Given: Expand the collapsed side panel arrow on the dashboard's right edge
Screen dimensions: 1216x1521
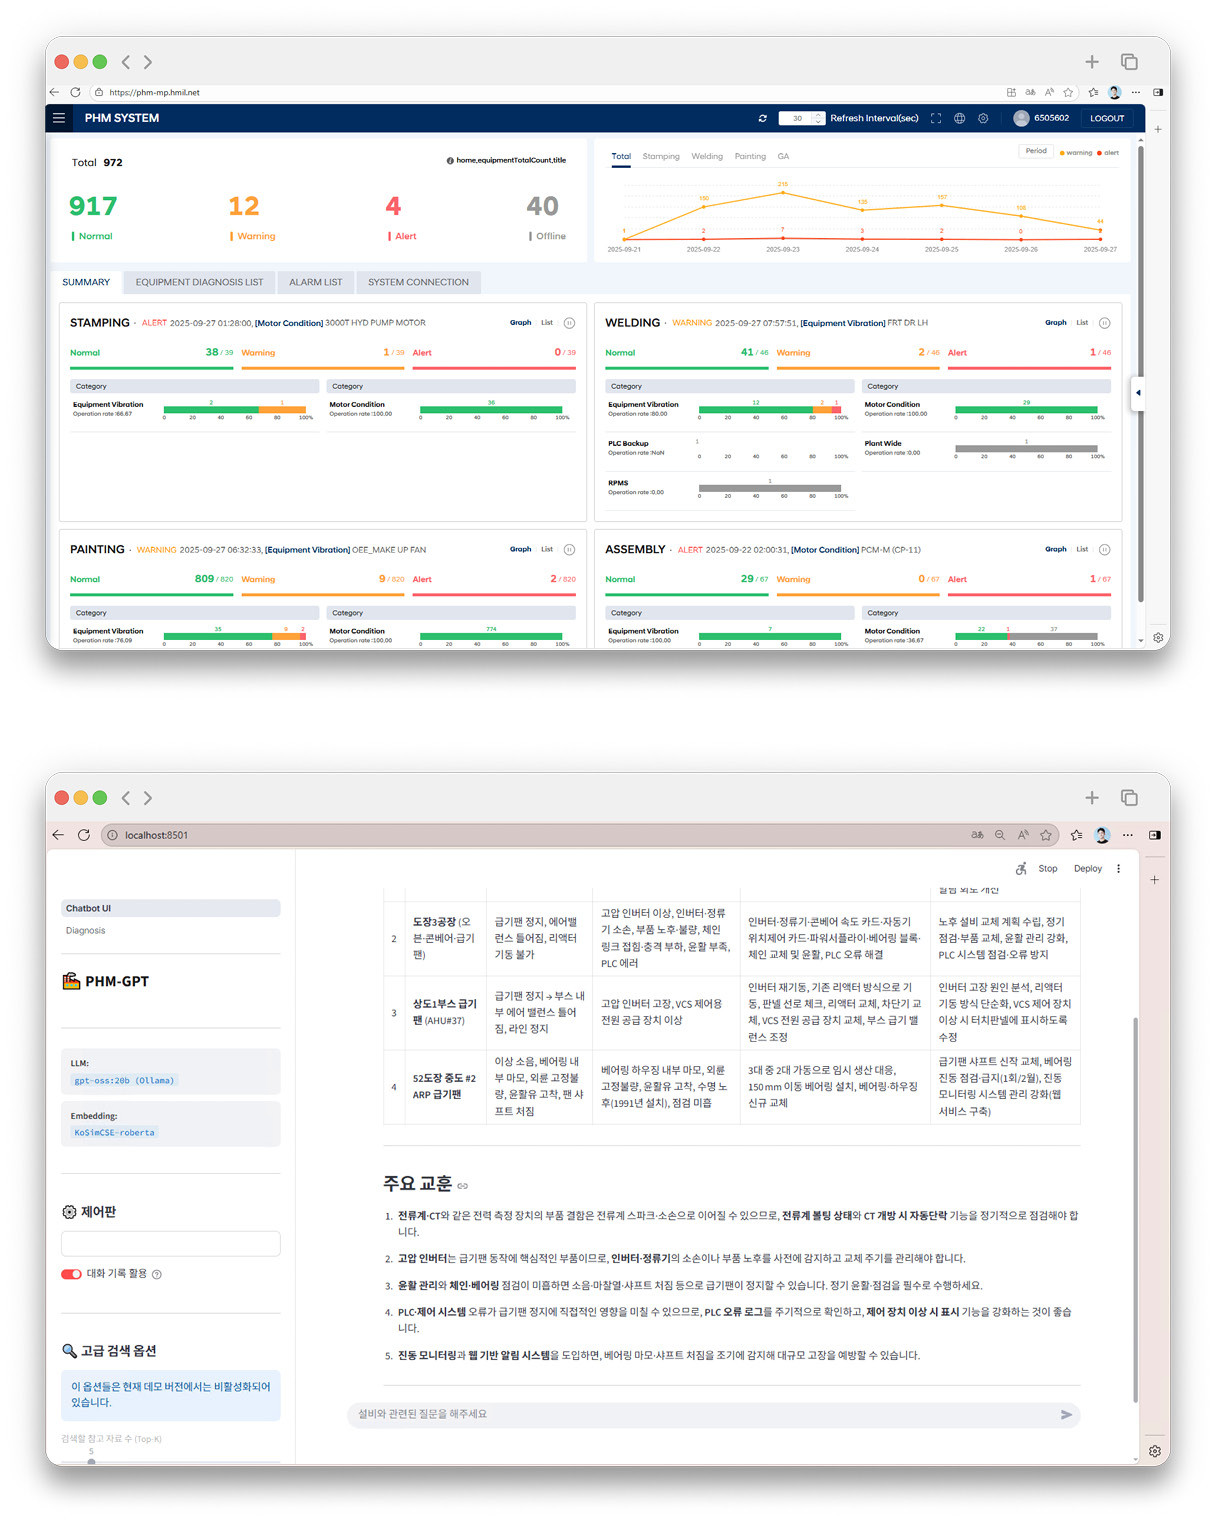Looking at the screenshot, I should 1138,393.
